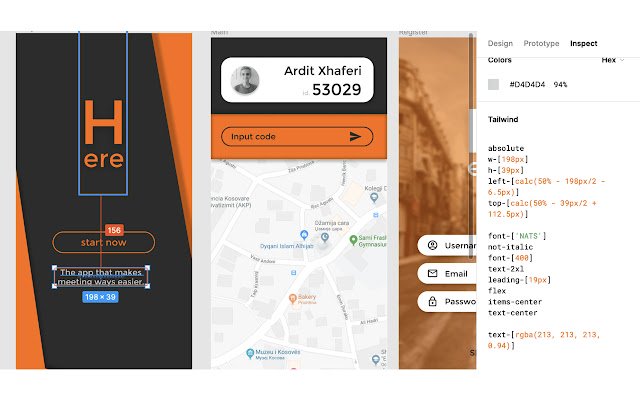
Task: Select the large orange H letter
Action: (x=104, y=122)
